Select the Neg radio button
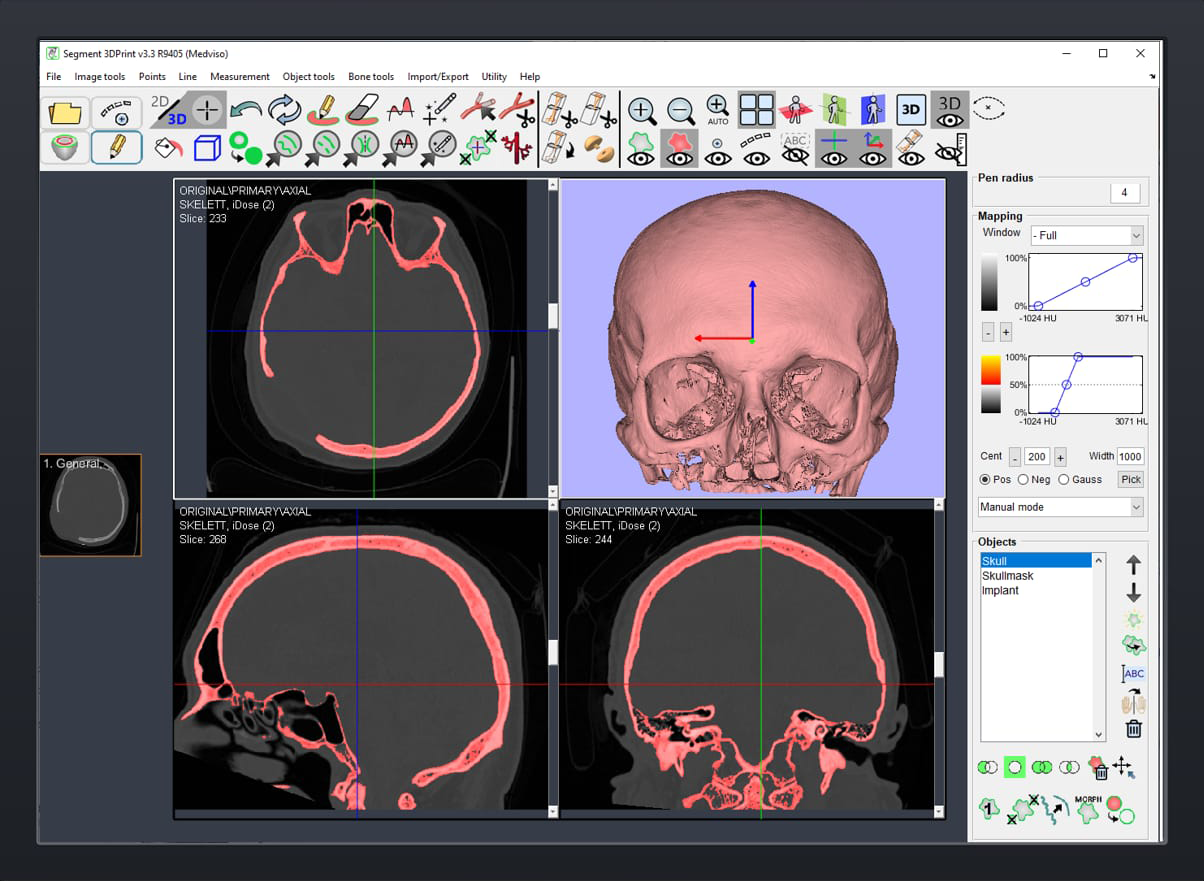The width and height of the screenshot is (1204, 881). point(1023,480)
